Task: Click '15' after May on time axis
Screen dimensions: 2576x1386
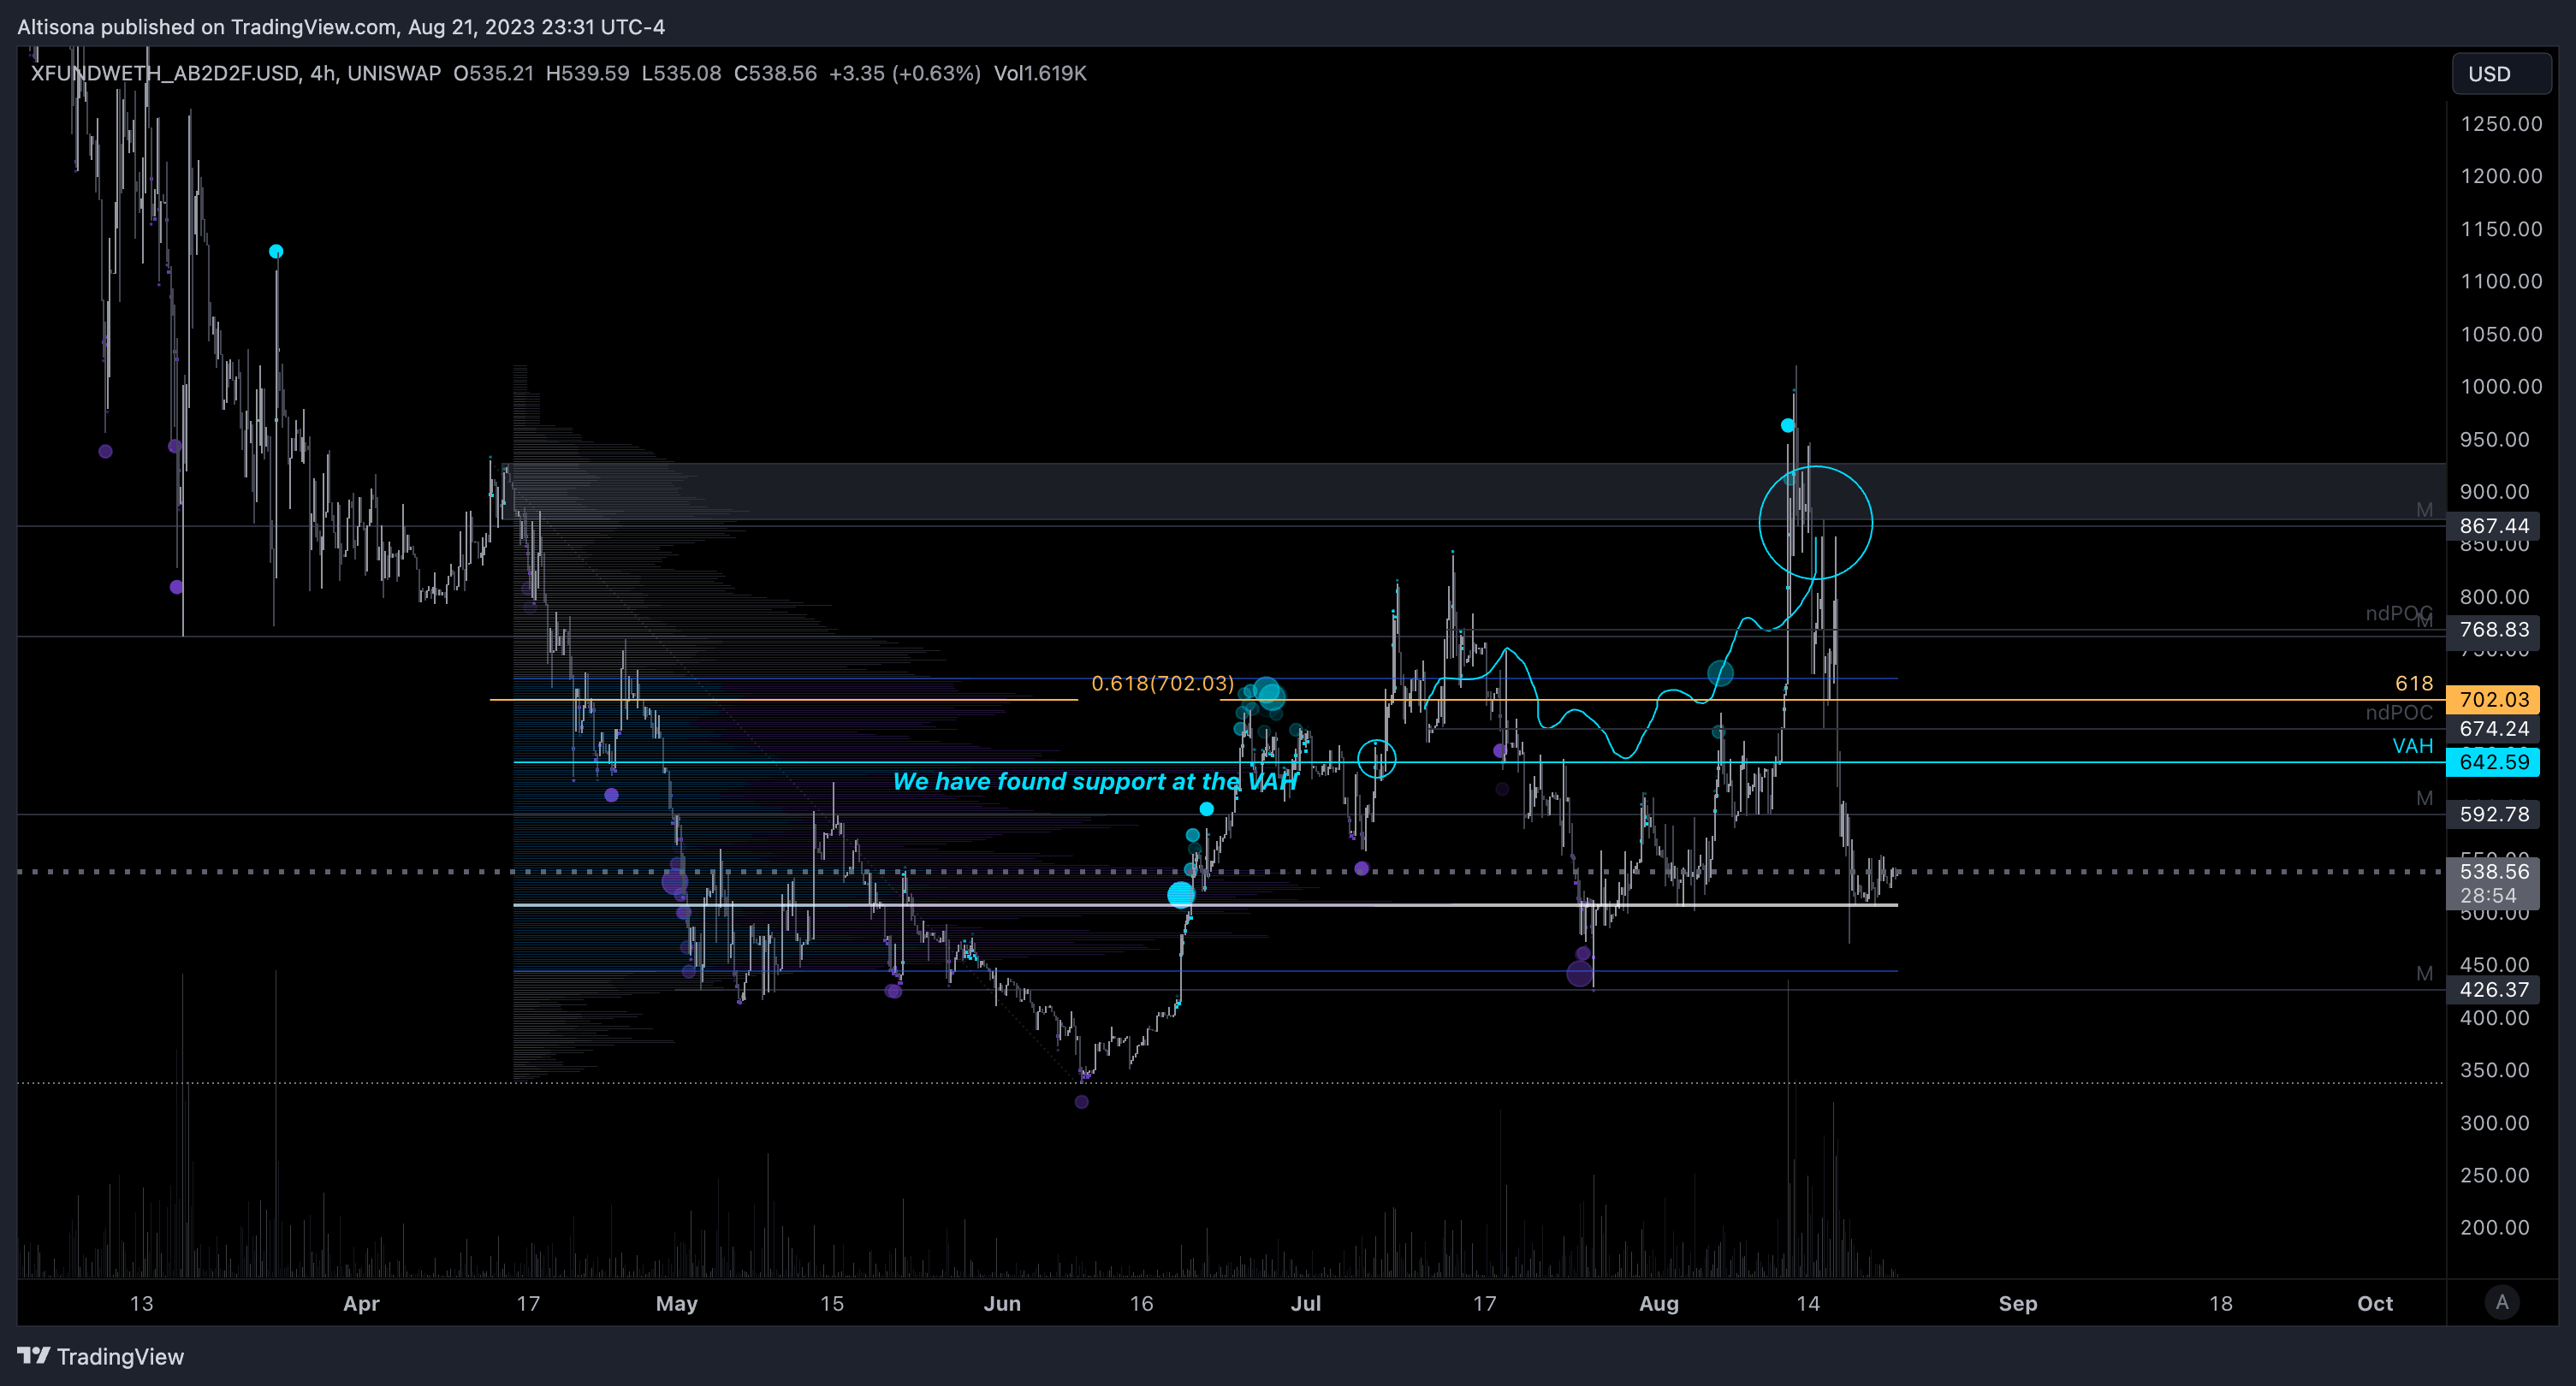Action: pyautogui.click(x=832, y=1303)
